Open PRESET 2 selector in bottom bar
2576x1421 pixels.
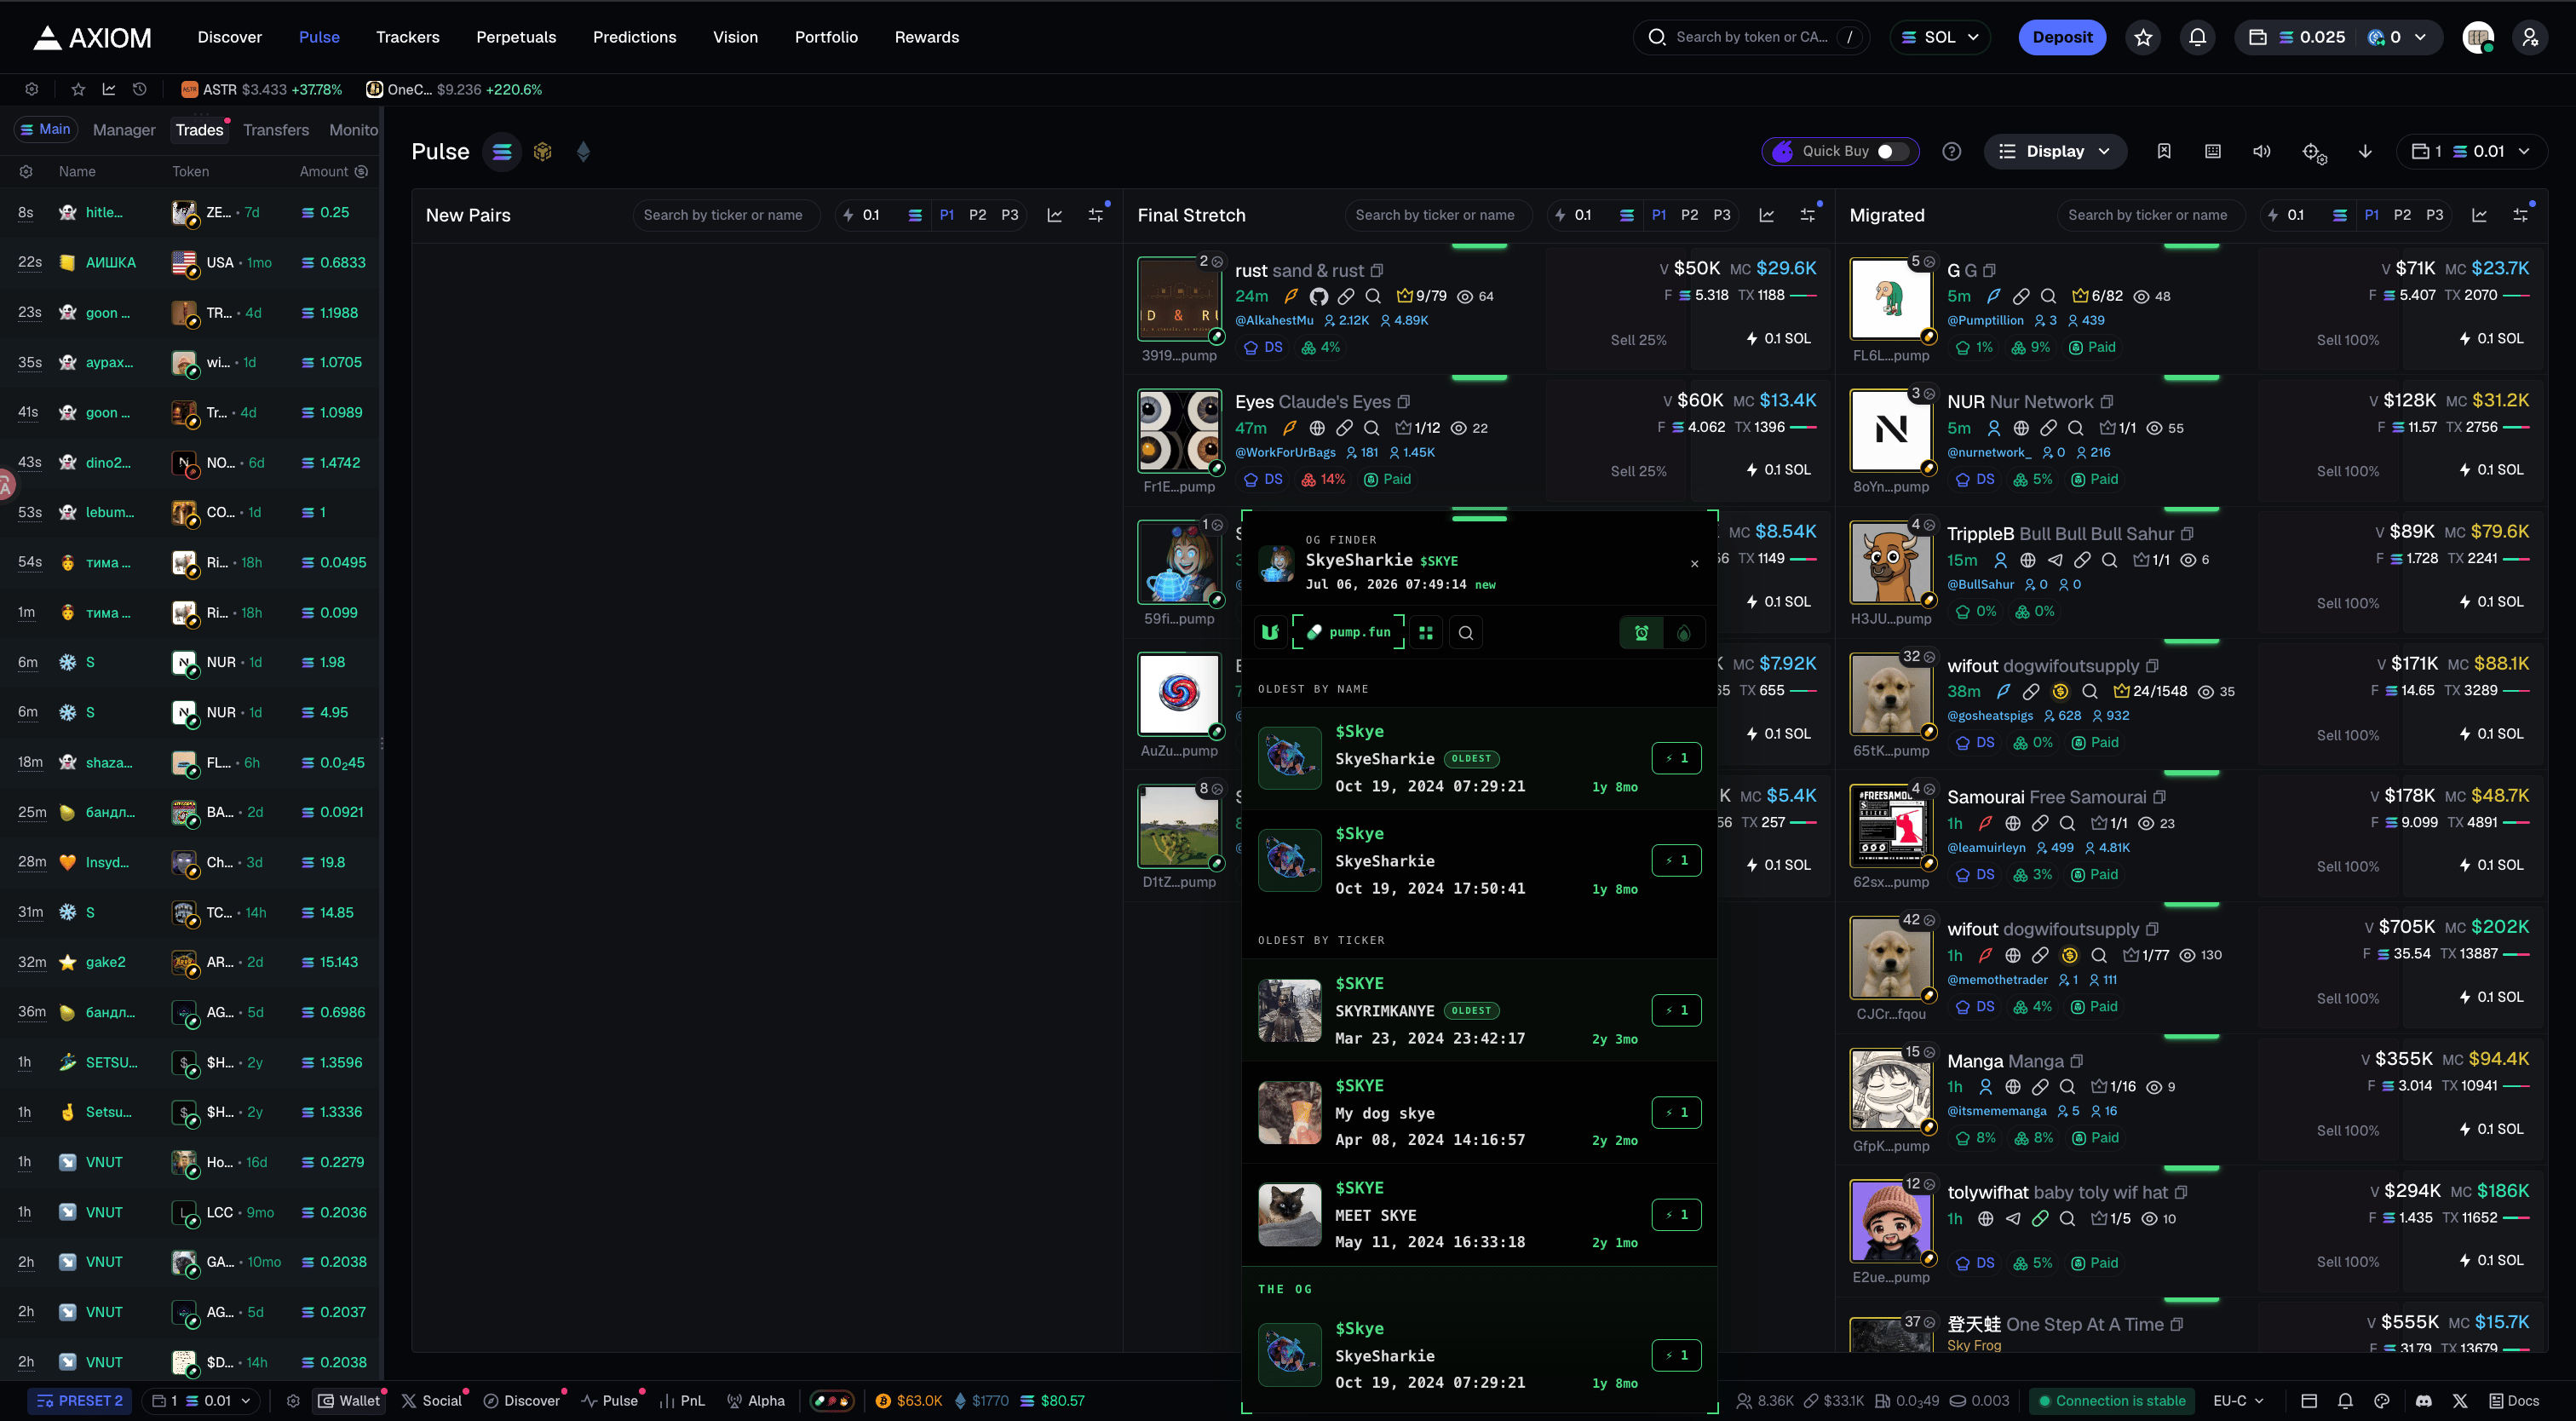tap(80, 1401)
